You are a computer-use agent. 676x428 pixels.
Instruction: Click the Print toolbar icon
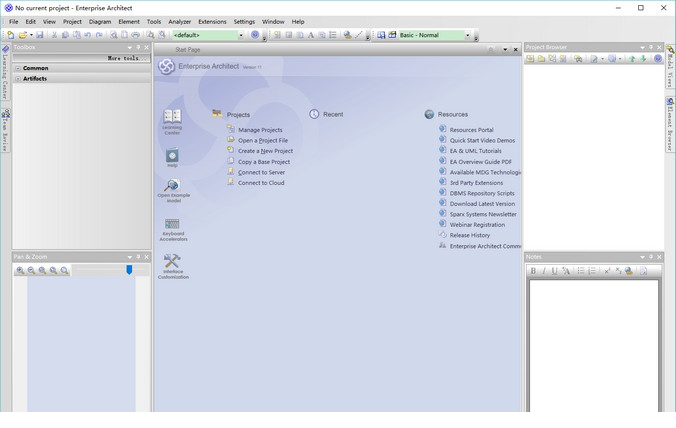click(135, 35)
